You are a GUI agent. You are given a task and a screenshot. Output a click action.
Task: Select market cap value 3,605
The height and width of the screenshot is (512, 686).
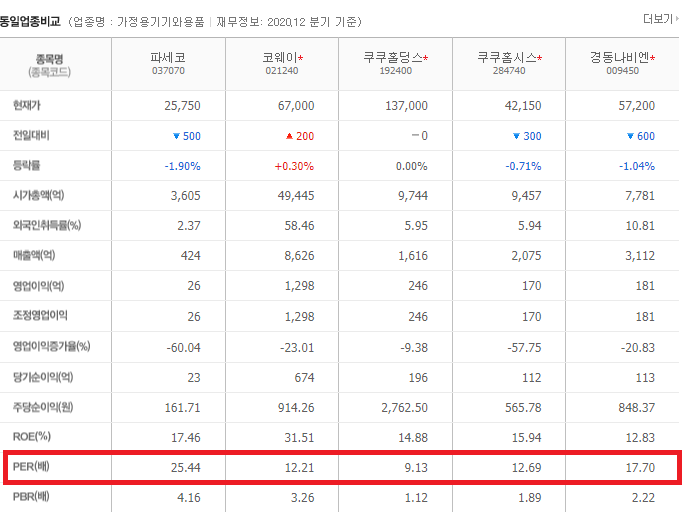[186, 196]
